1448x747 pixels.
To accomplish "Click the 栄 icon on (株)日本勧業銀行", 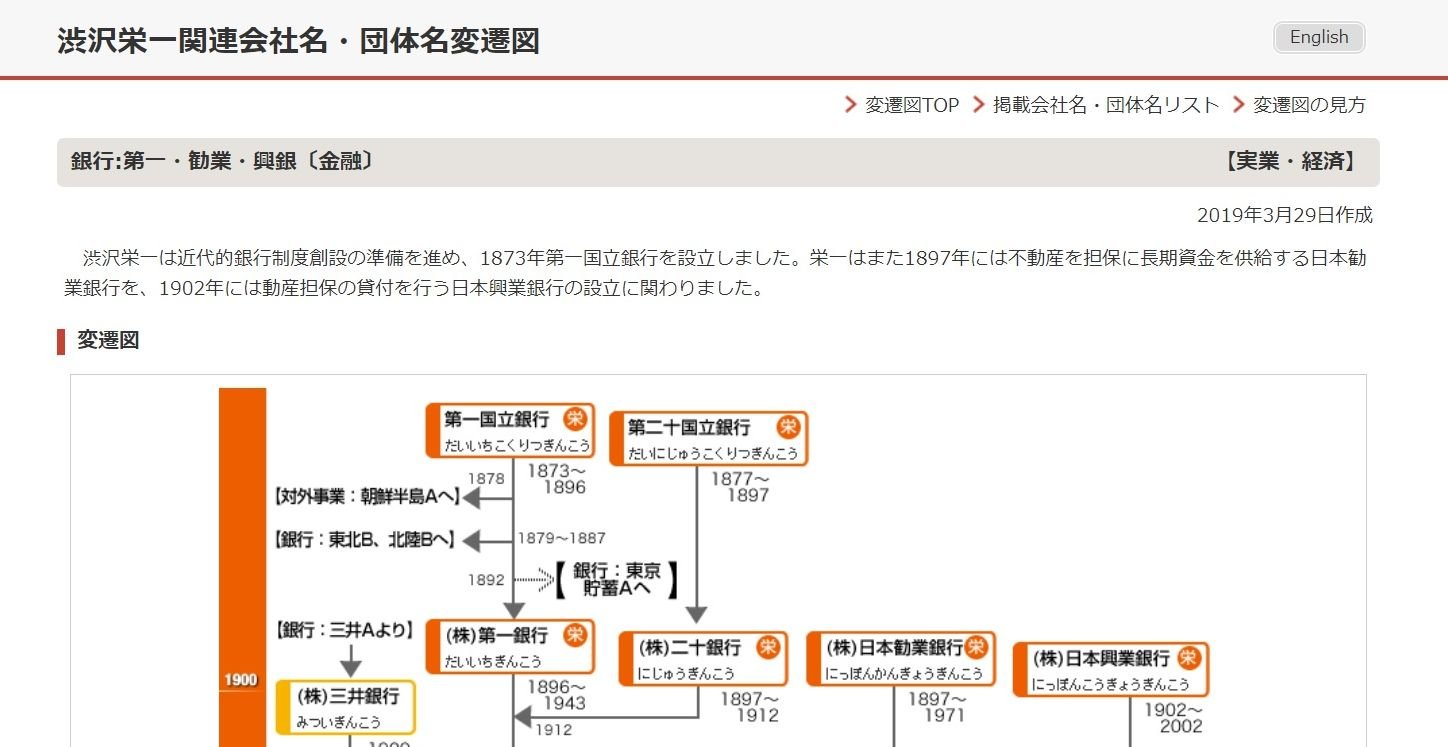I will [x=976, y=647].
